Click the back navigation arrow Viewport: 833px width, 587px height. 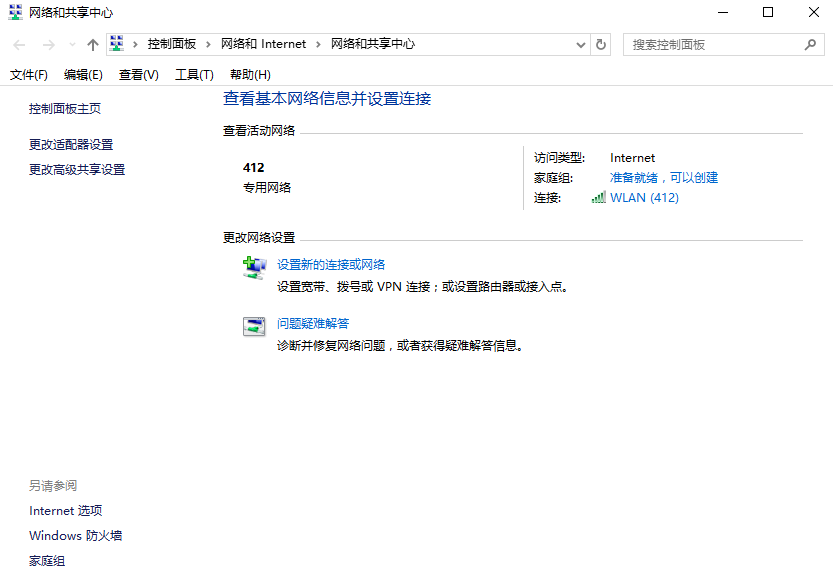click(x=19, y=45)
